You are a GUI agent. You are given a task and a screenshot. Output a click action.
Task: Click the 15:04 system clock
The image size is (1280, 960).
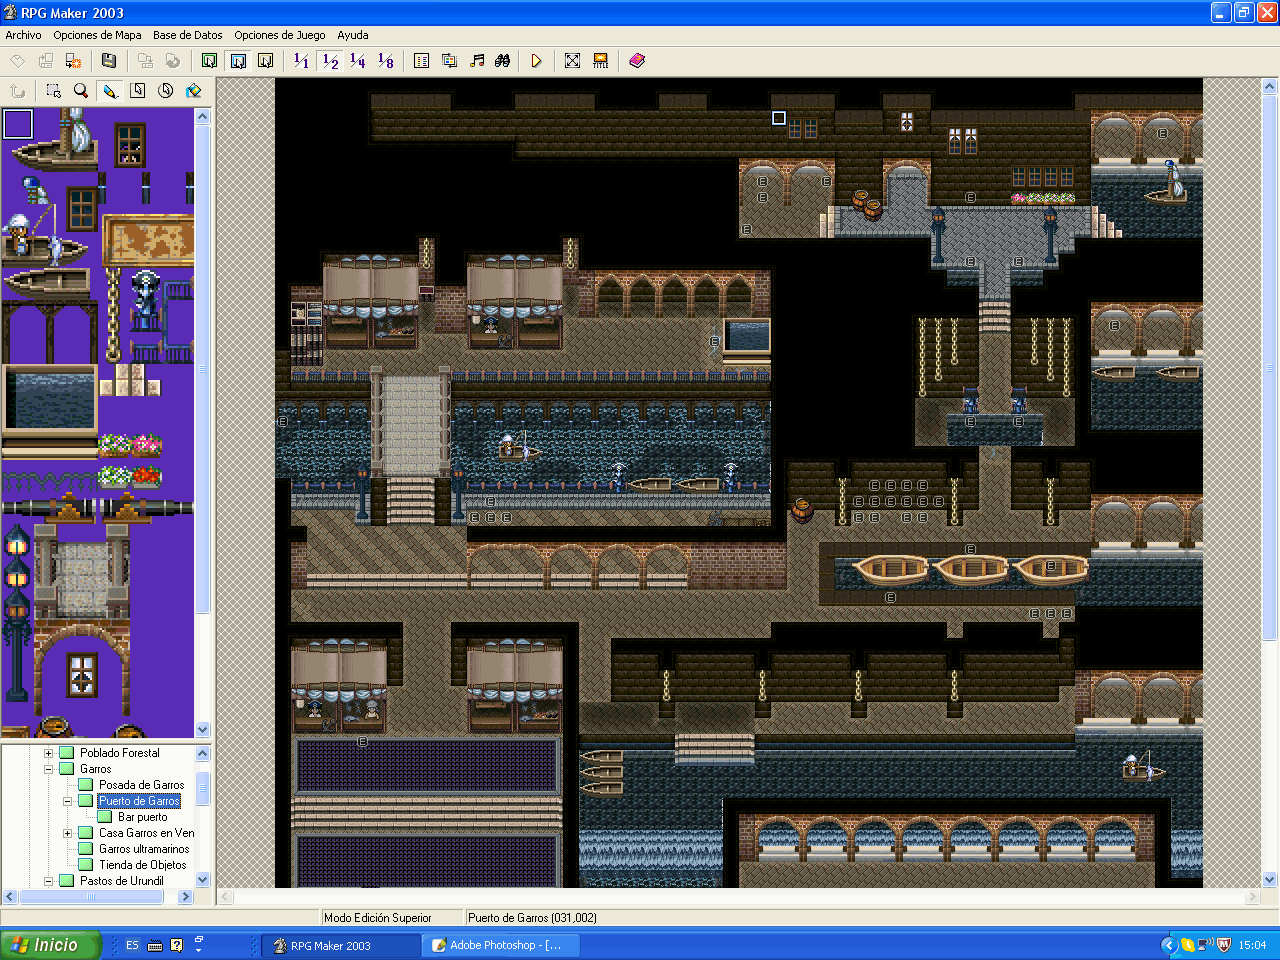tap(1252, 945)
